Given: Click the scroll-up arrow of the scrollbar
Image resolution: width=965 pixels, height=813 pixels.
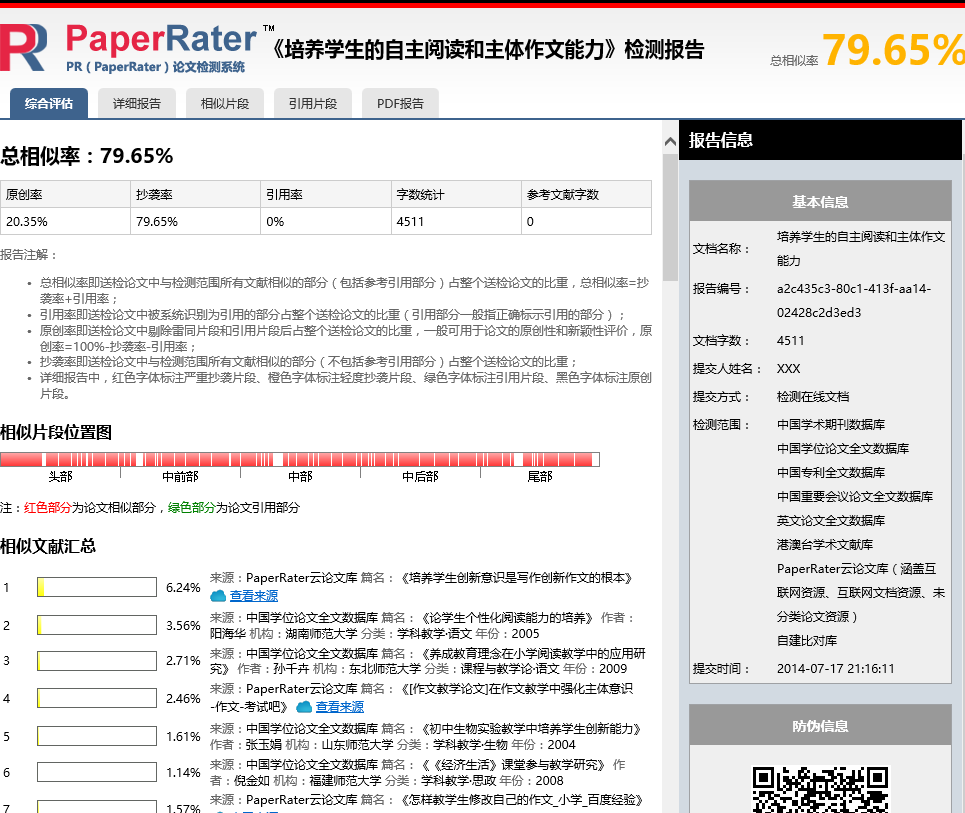Looking at the screenshot, I should [670, 142].
